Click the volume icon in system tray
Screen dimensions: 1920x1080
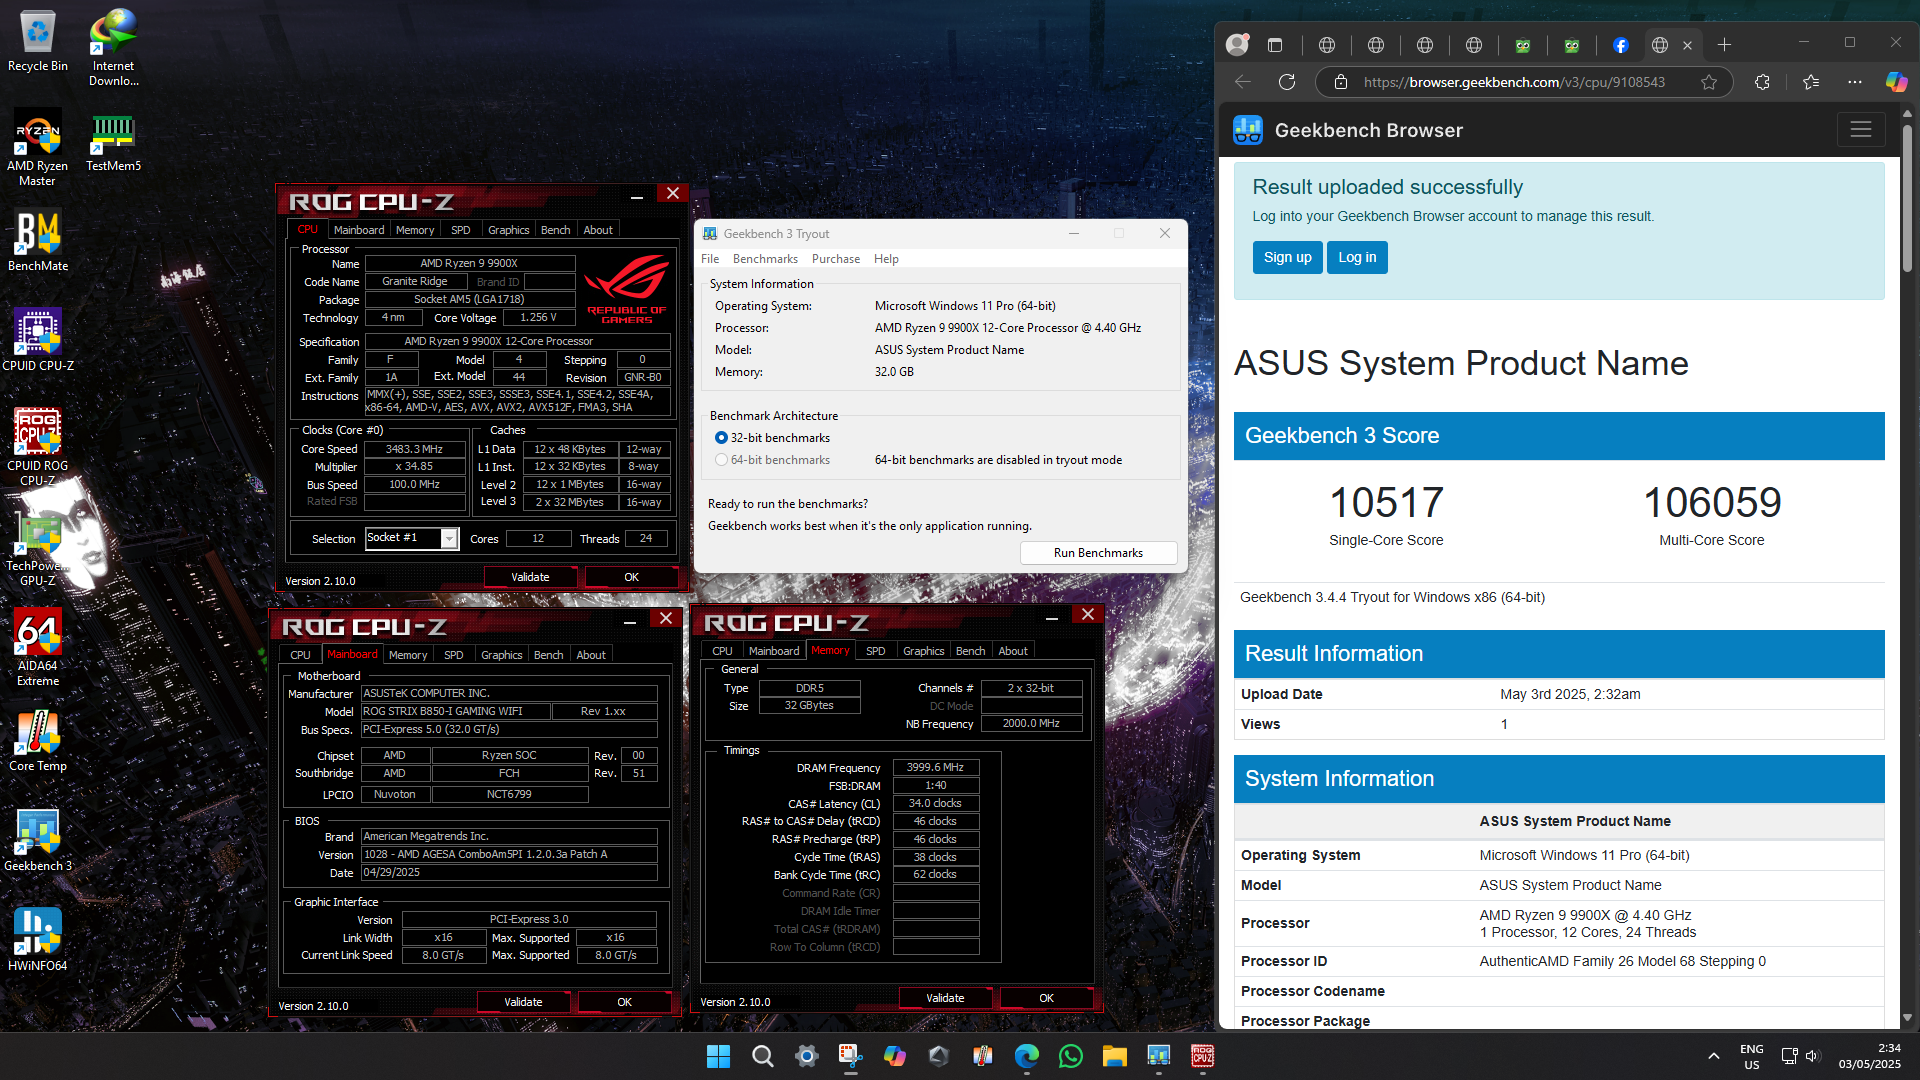[1813, 1056]
